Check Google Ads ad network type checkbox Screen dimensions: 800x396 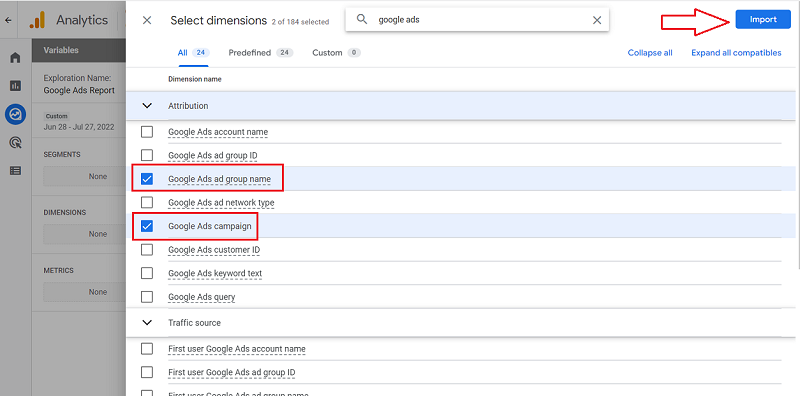tap(147, 203)
